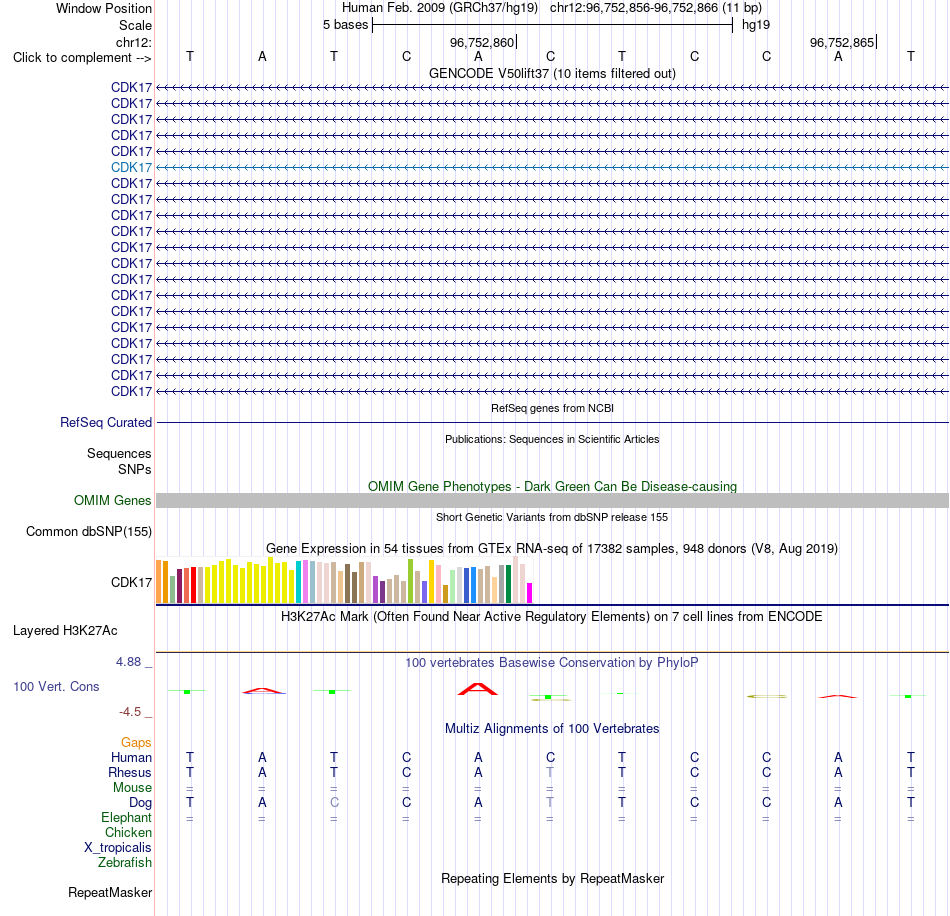The height and width of the screenshot is (916, 950).
Task: Click the dark green GTEx expression bar
Action: [x=508, y=584]
